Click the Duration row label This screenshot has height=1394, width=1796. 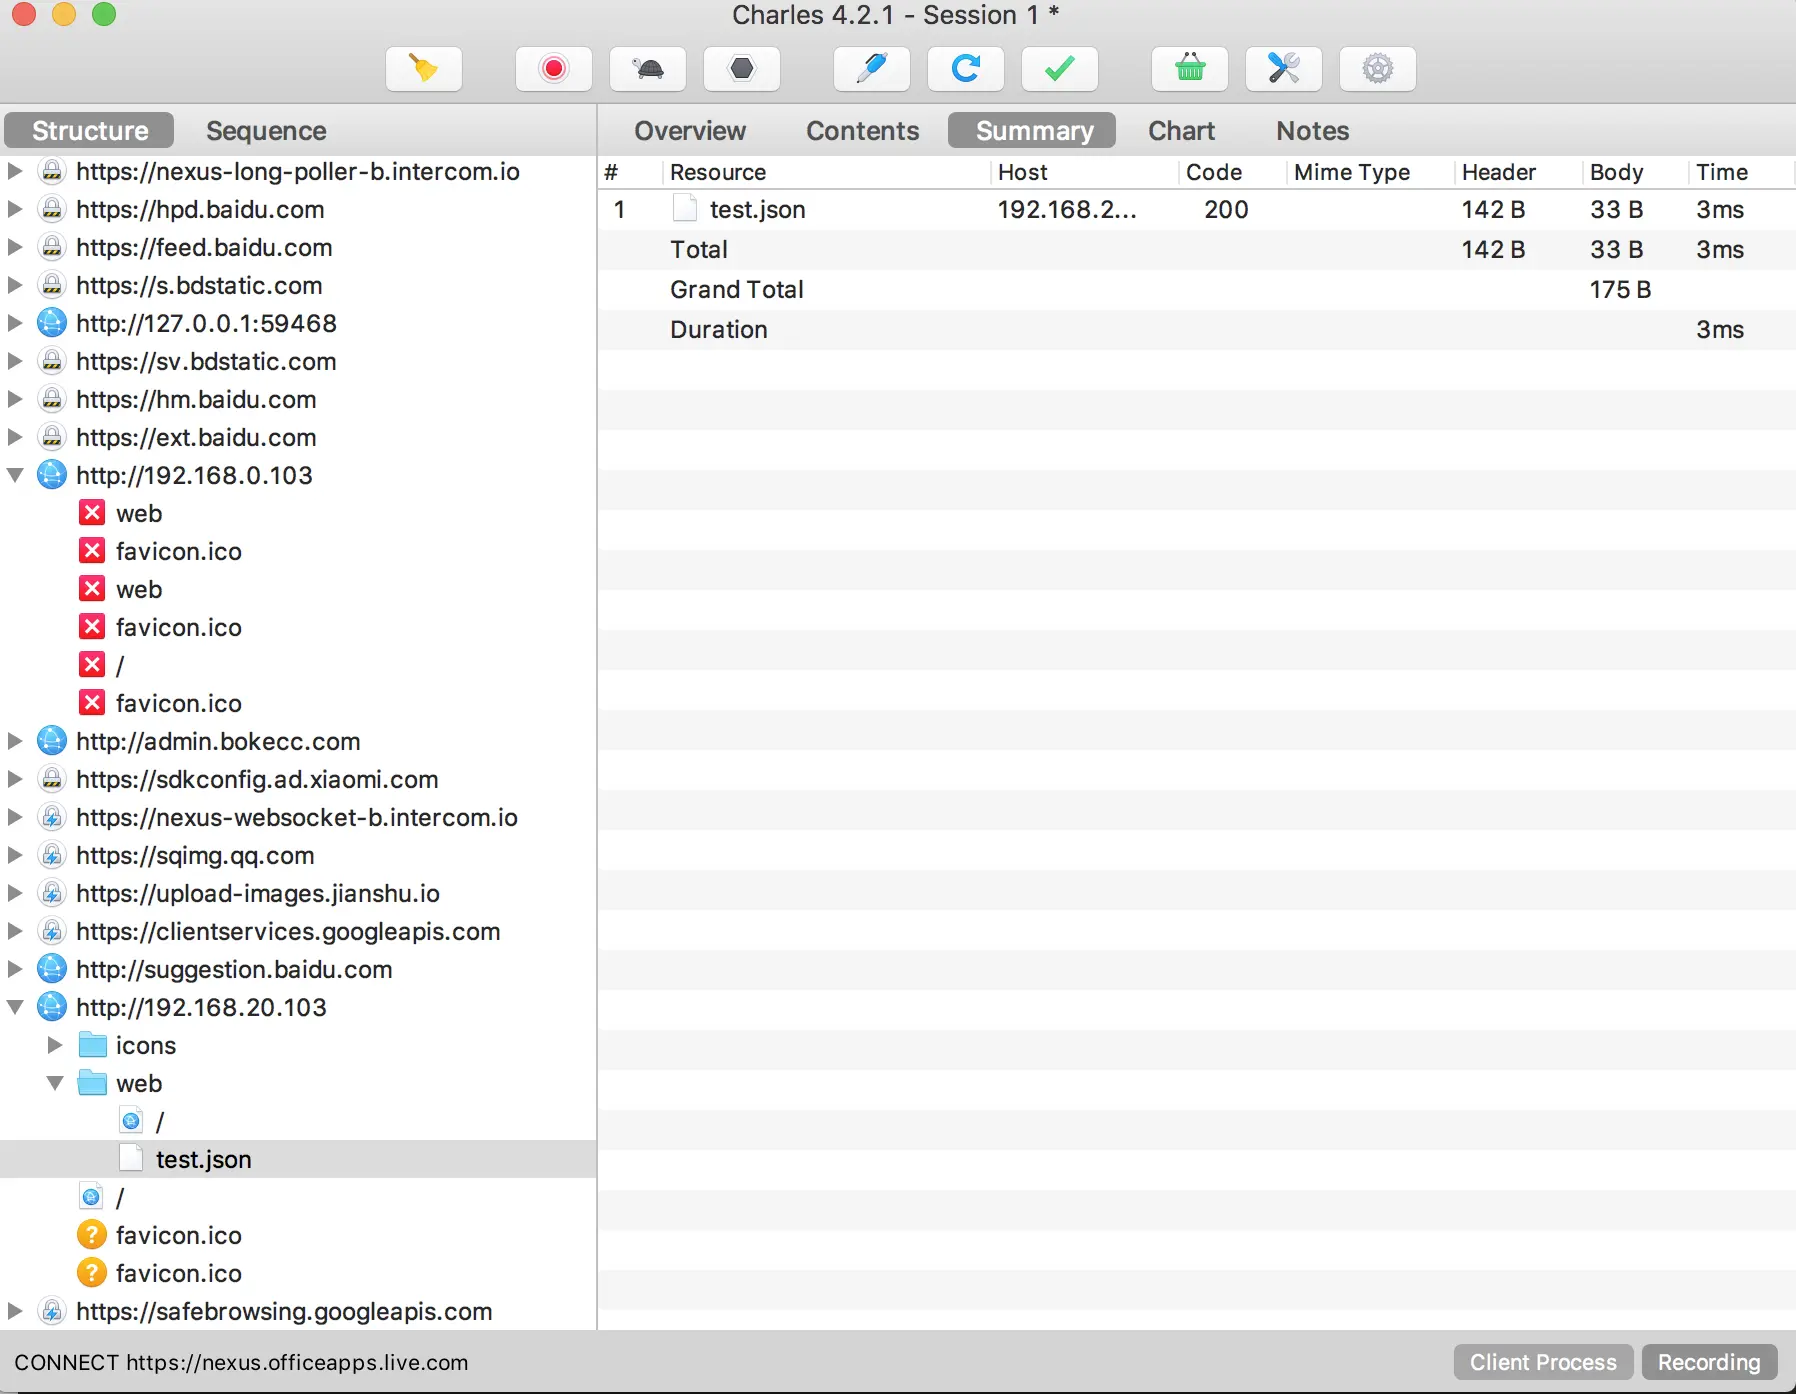pos(719,329)
